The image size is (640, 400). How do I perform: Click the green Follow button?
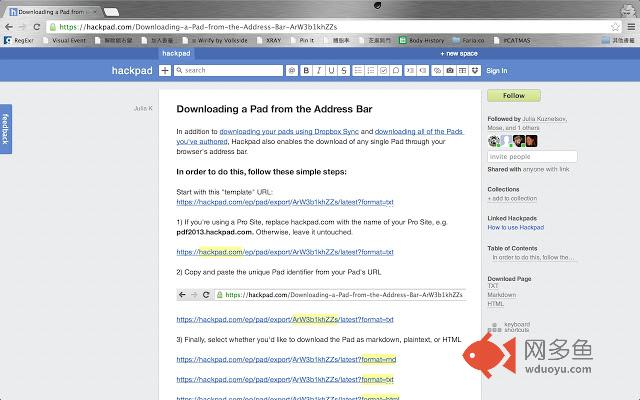pos(514,96)
